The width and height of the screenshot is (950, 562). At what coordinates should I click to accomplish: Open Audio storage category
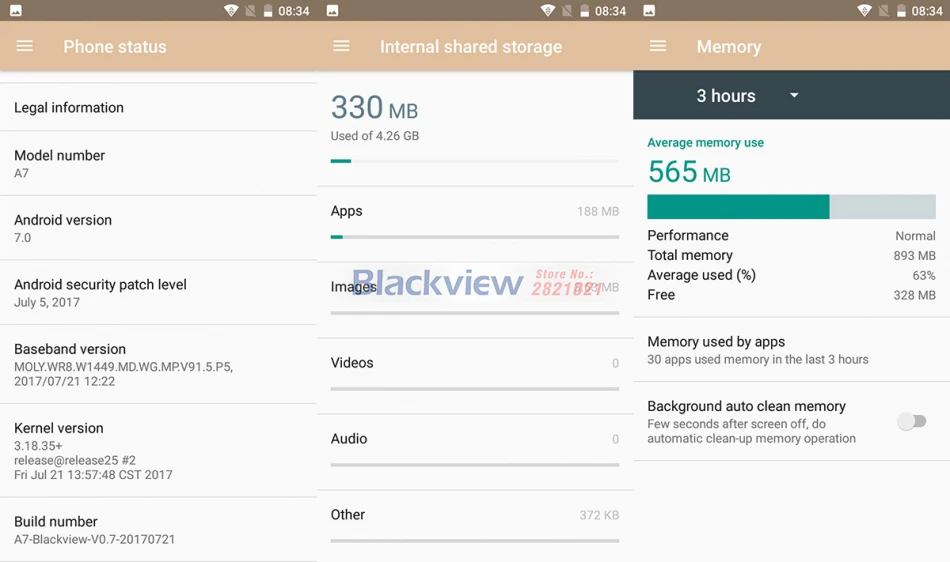tap(475, 452)
